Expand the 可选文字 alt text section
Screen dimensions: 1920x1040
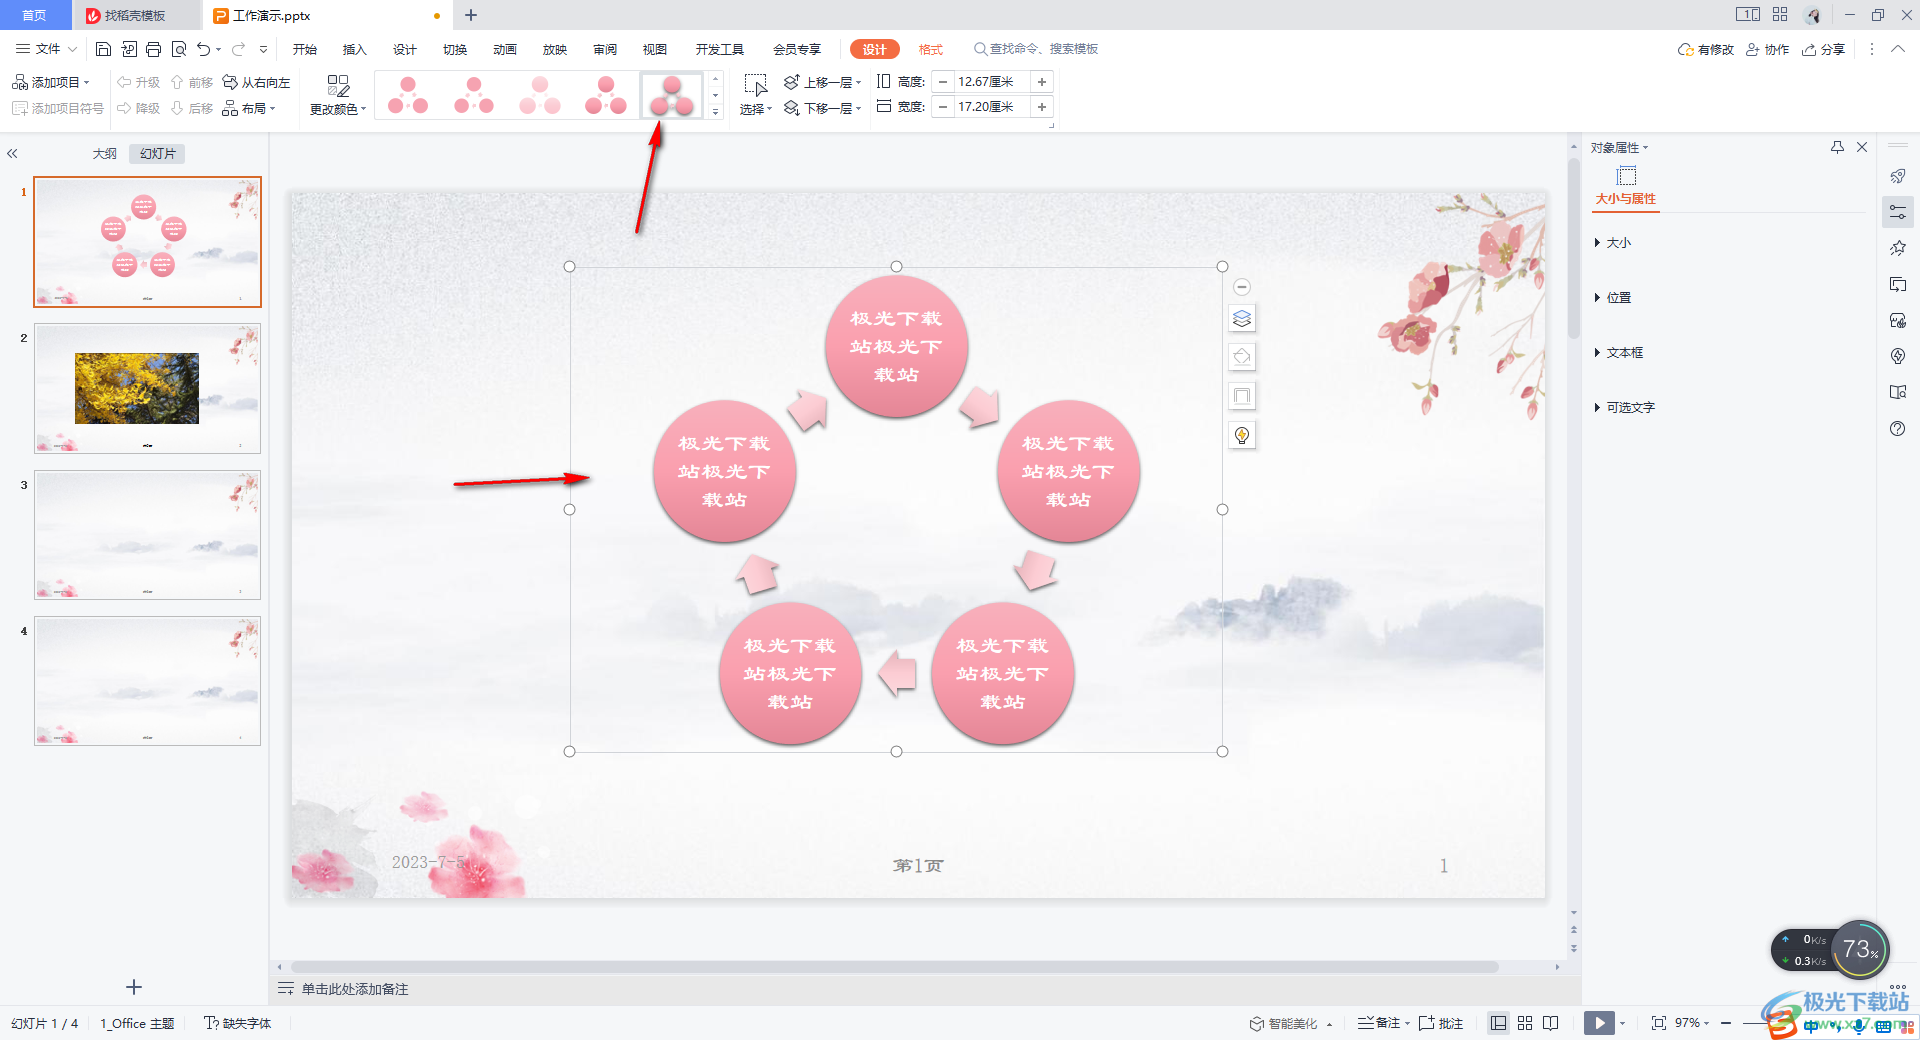pyautogui.click(x=1624, y=408)
